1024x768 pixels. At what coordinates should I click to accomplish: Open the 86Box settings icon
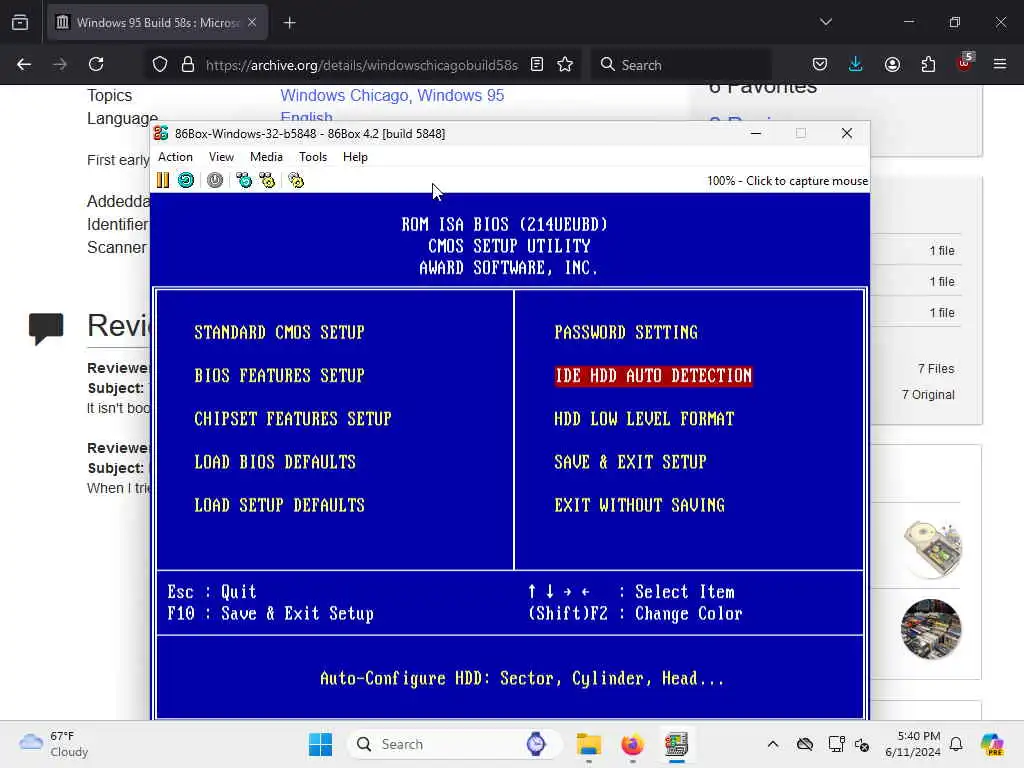pyautogui.click(x=296, y=180)
